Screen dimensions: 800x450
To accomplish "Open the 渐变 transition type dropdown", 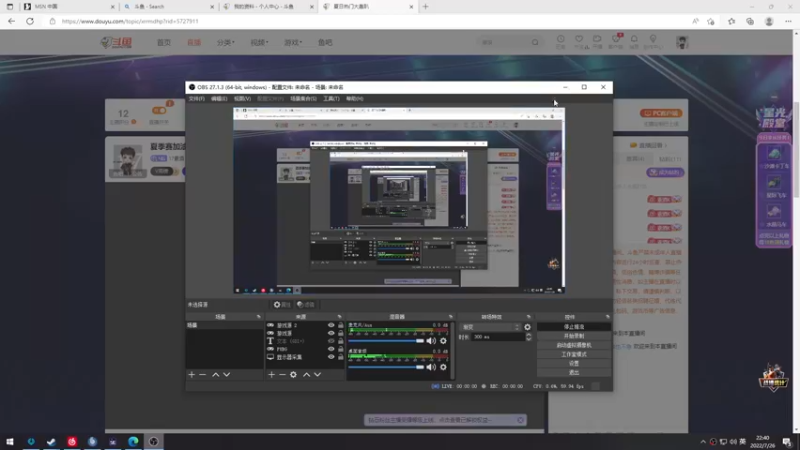I will pyautogui.click(x=490, y=327).
